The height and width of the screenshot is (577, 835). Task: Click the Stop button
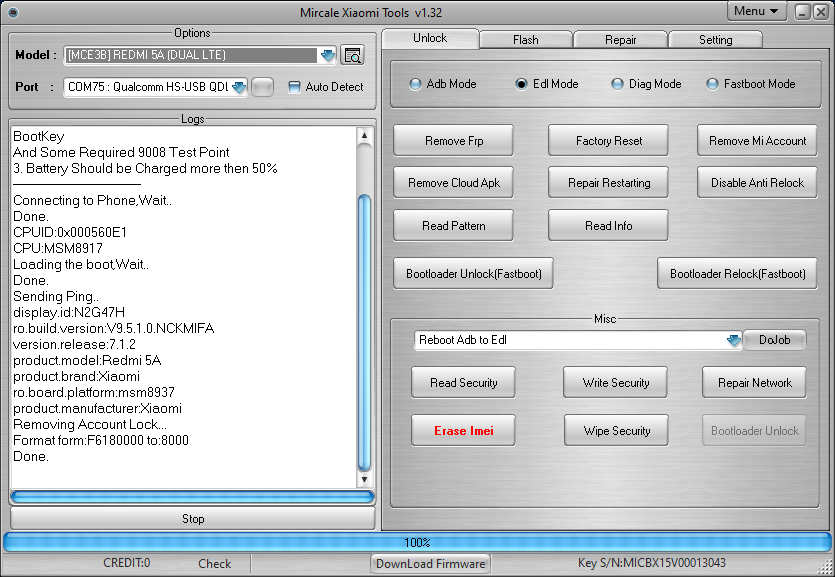[x=193, y=518]
